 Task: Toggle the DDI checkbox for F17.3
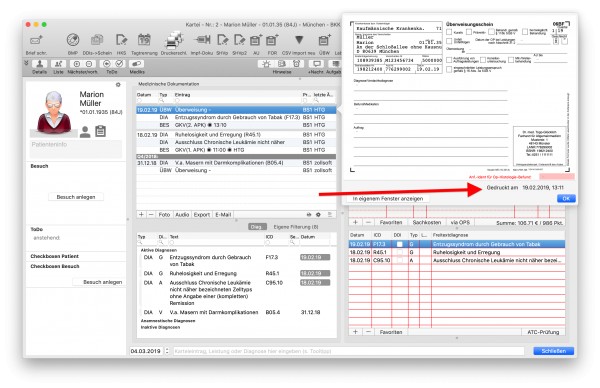399,244
